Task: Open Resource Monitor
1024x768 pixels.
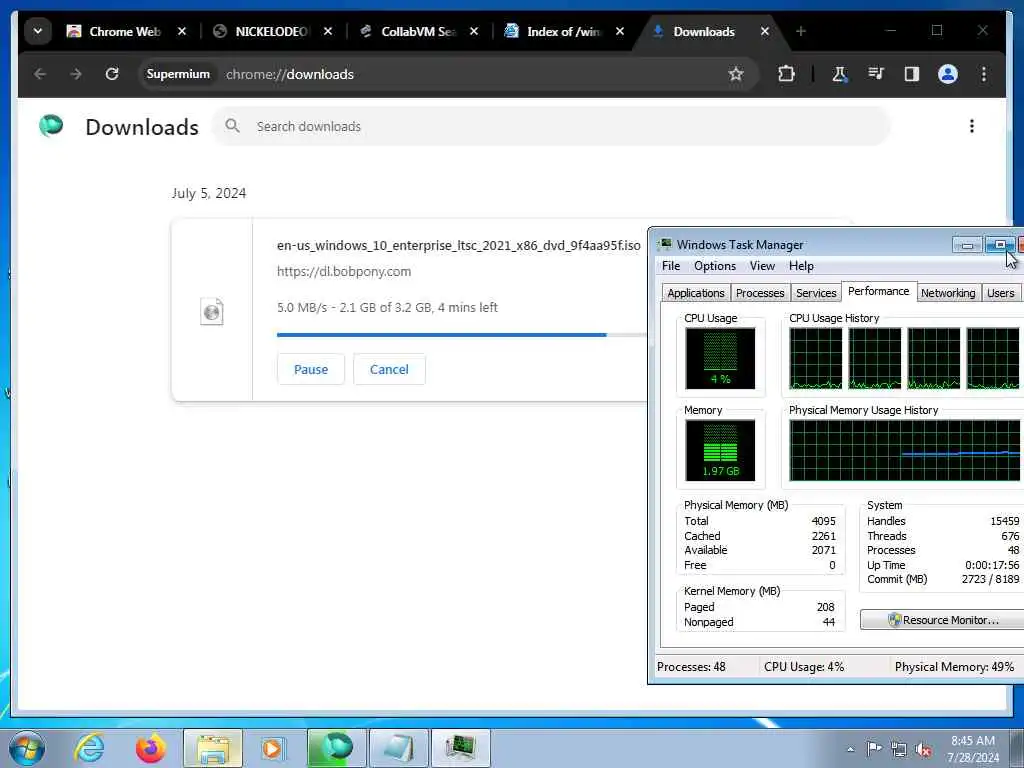Action: pyautogui.click(x=944, y=620)
